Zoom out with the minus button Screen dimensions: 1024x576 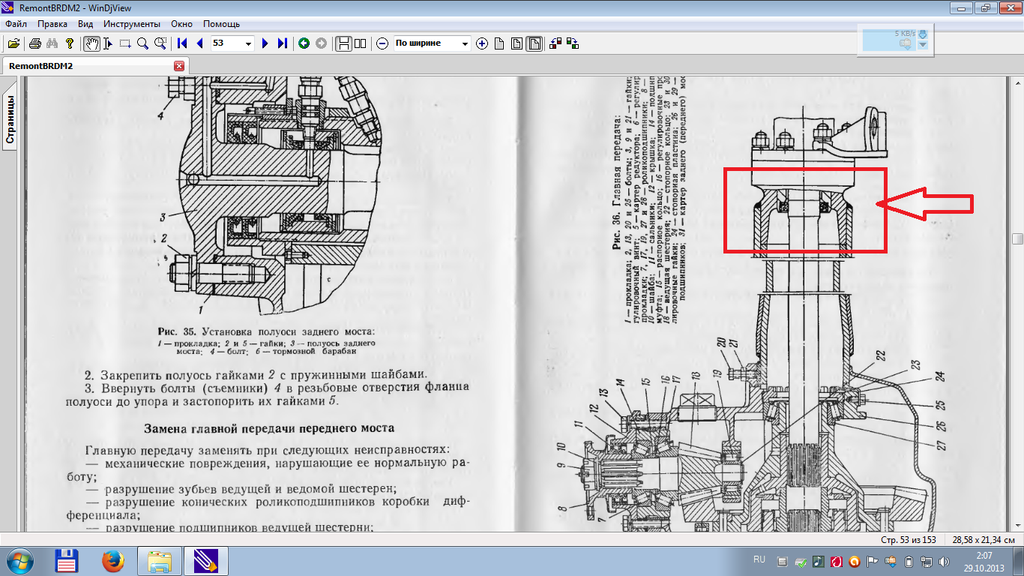pos(383,43)
